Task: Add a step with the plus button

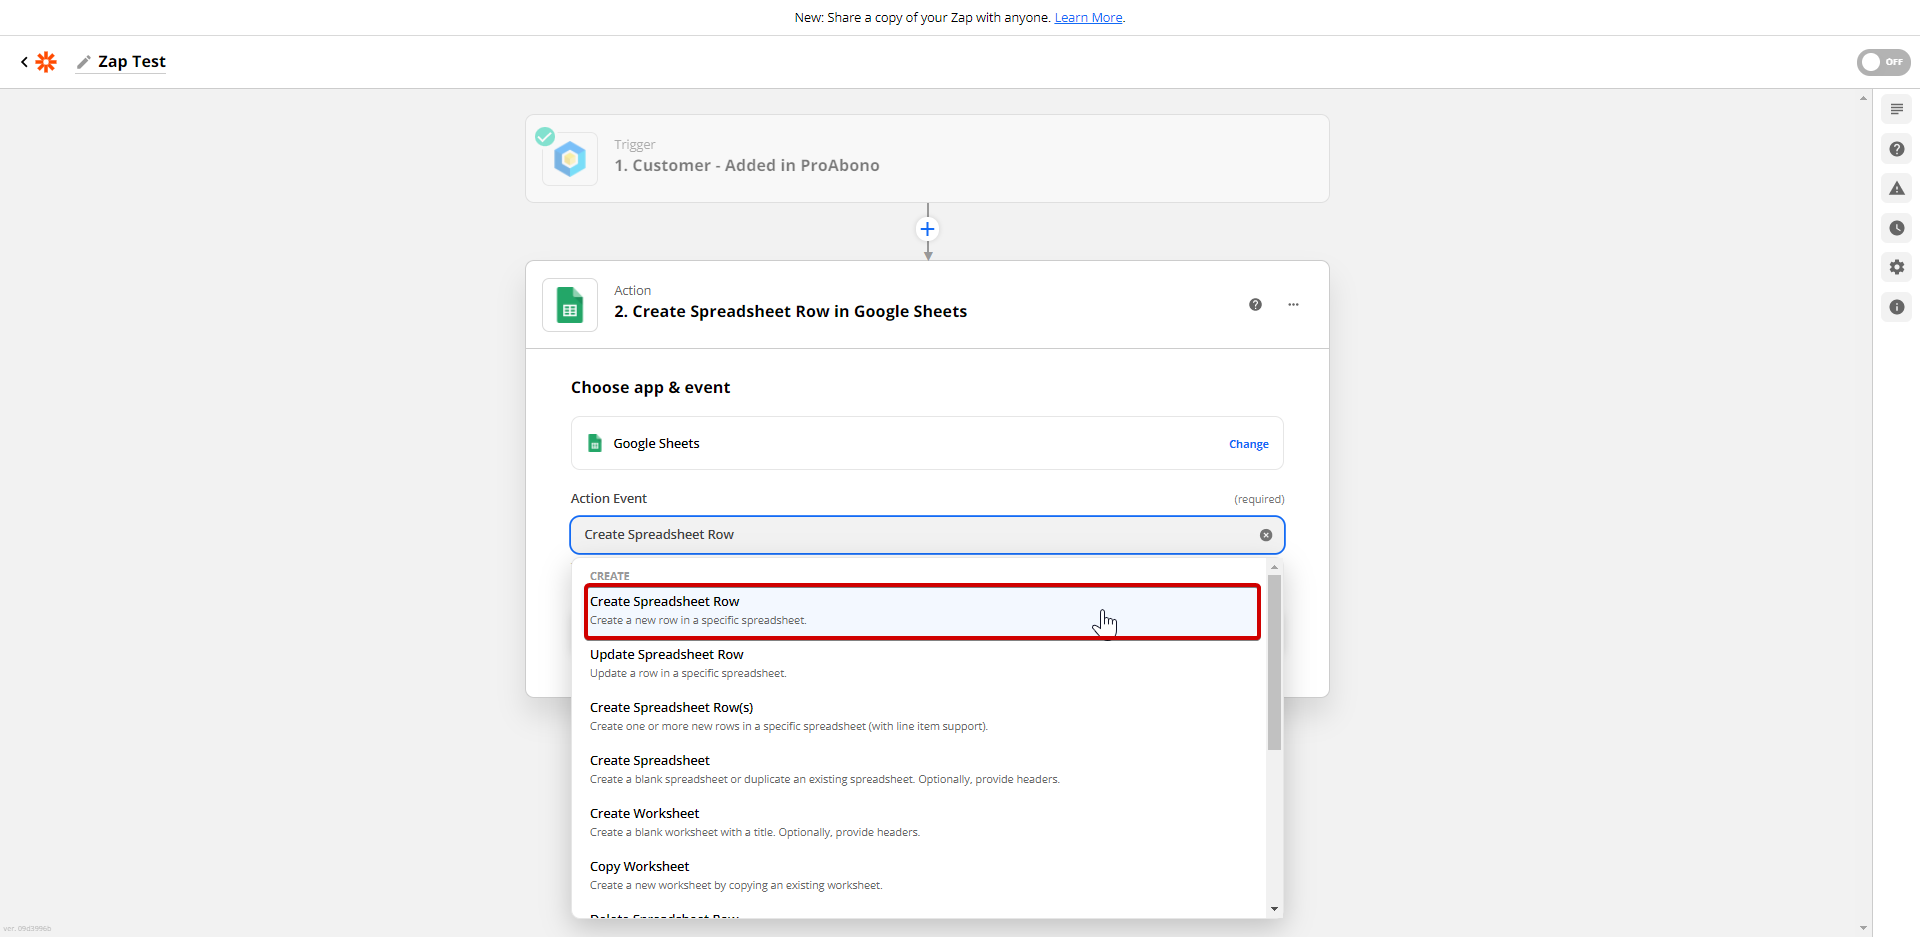Action: [x=928, y=229]
